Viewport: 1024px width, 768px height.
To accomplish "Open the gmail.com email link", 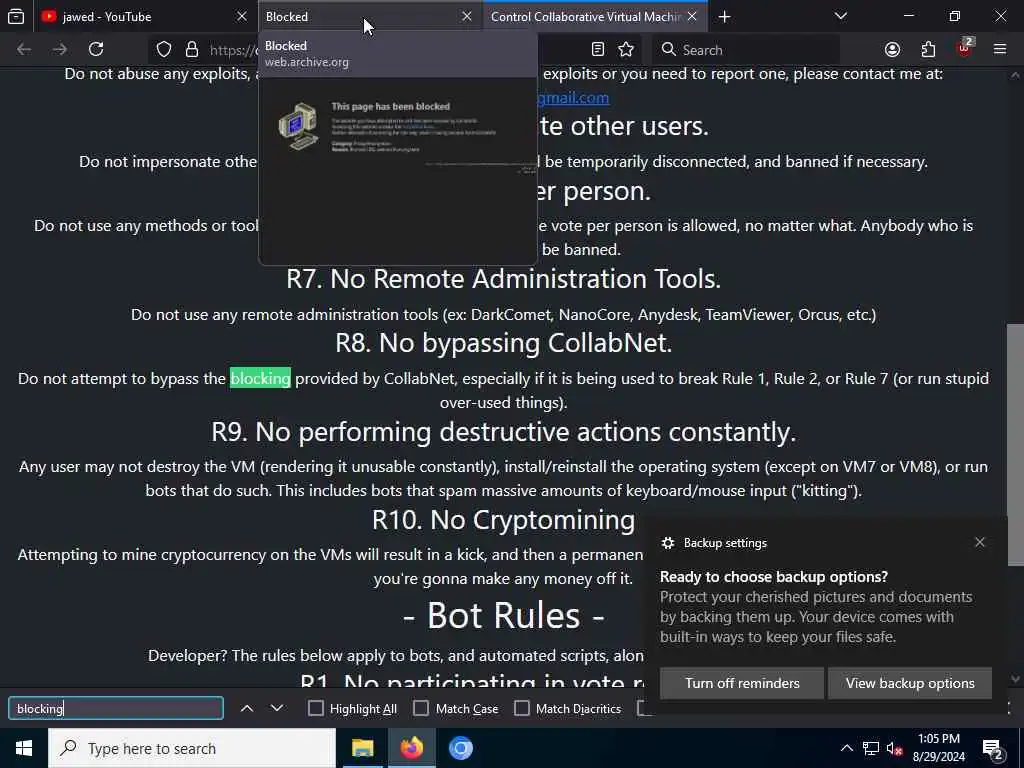I will 573,98.
